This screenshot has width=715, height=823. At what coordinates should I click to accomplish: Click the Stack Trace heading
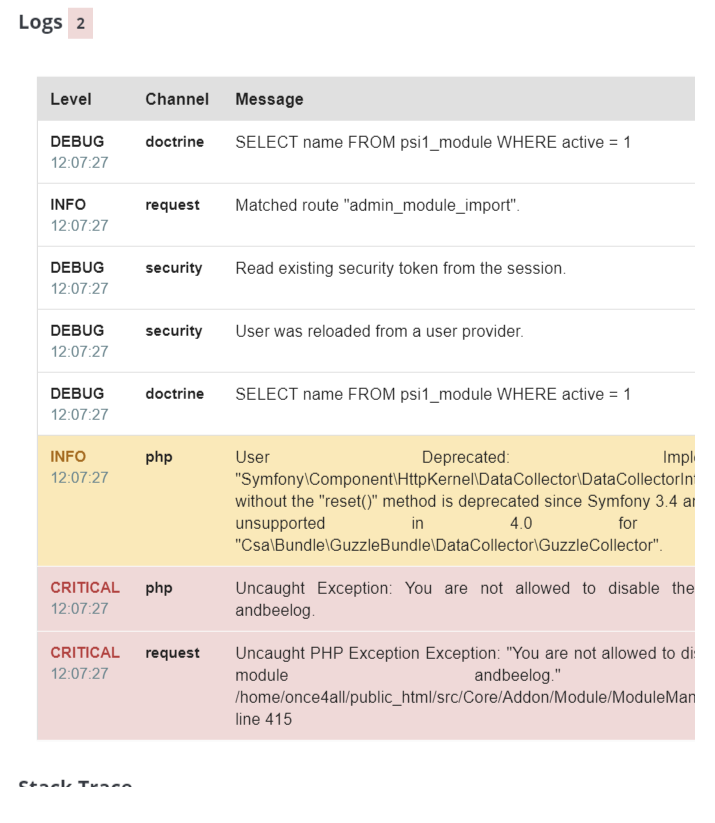(x=75, y=784)
